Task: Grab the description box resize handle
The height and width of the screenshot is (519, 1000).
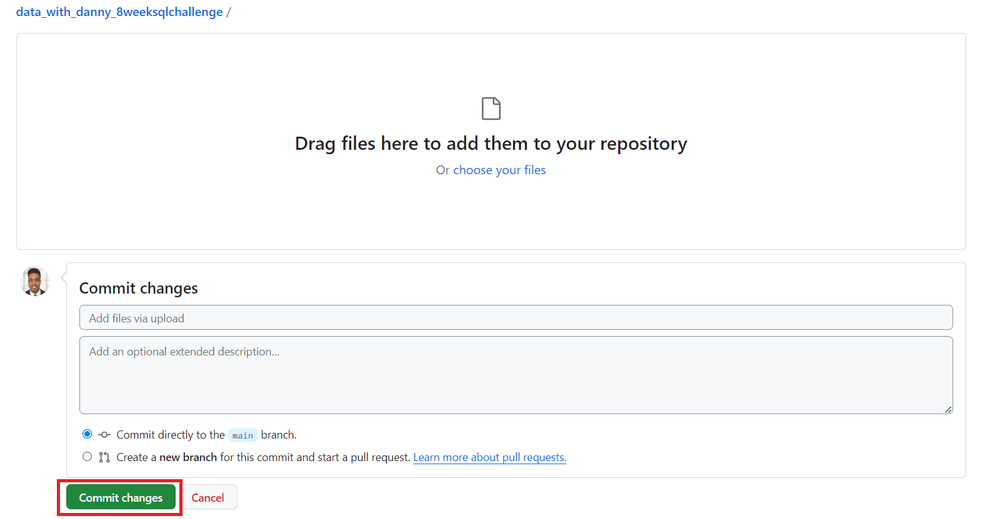Action: point(948,409)
